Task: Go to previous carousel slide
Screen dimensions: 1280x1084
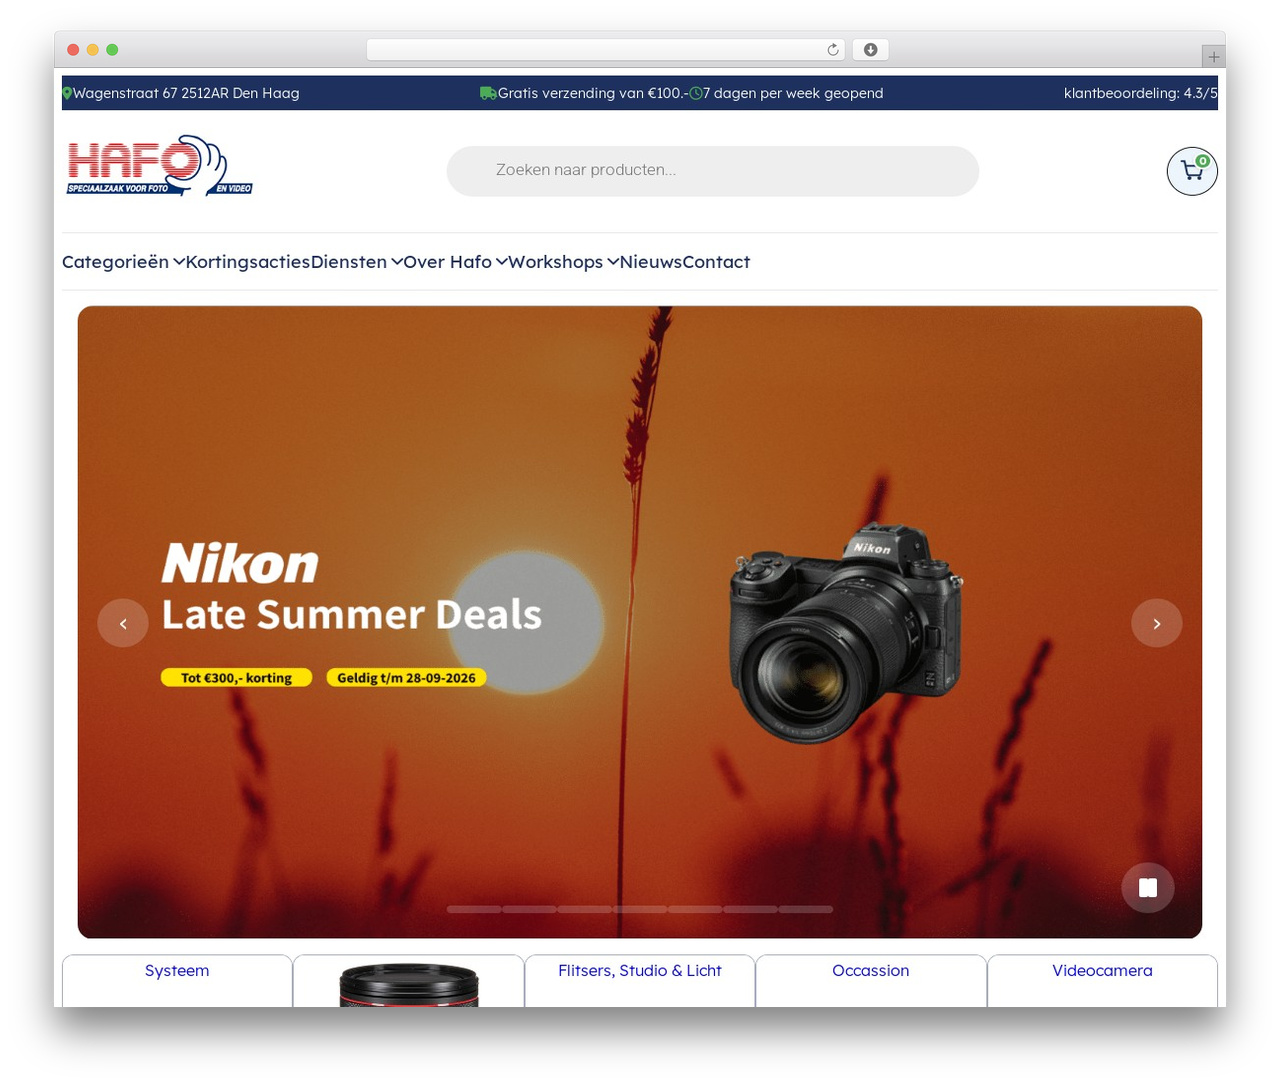Action: [x=123, y=623]
